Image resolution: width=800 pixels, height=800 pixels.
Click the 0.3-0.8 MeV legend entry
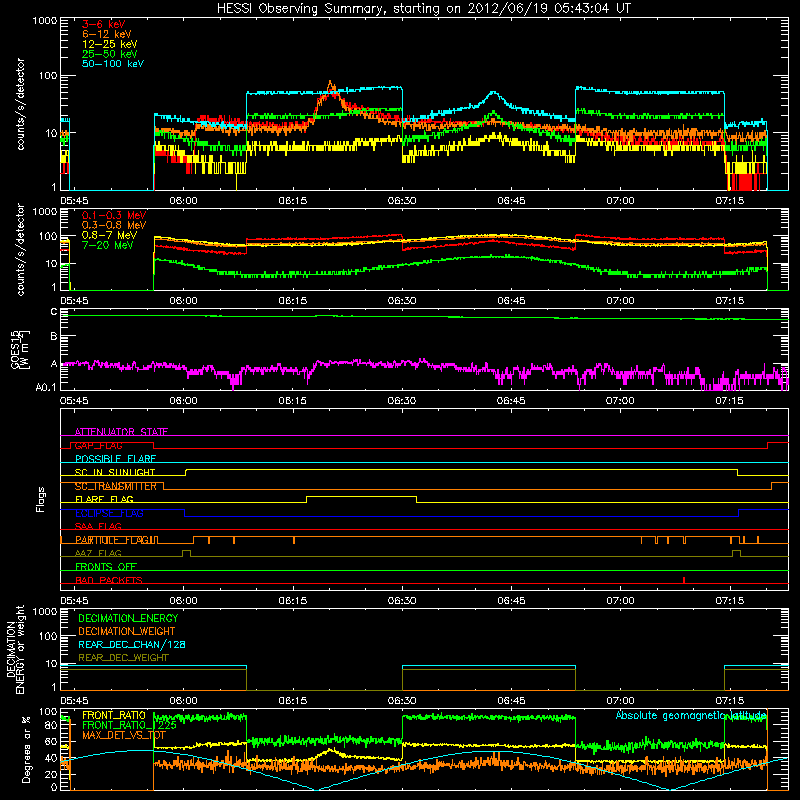point(114,225)
